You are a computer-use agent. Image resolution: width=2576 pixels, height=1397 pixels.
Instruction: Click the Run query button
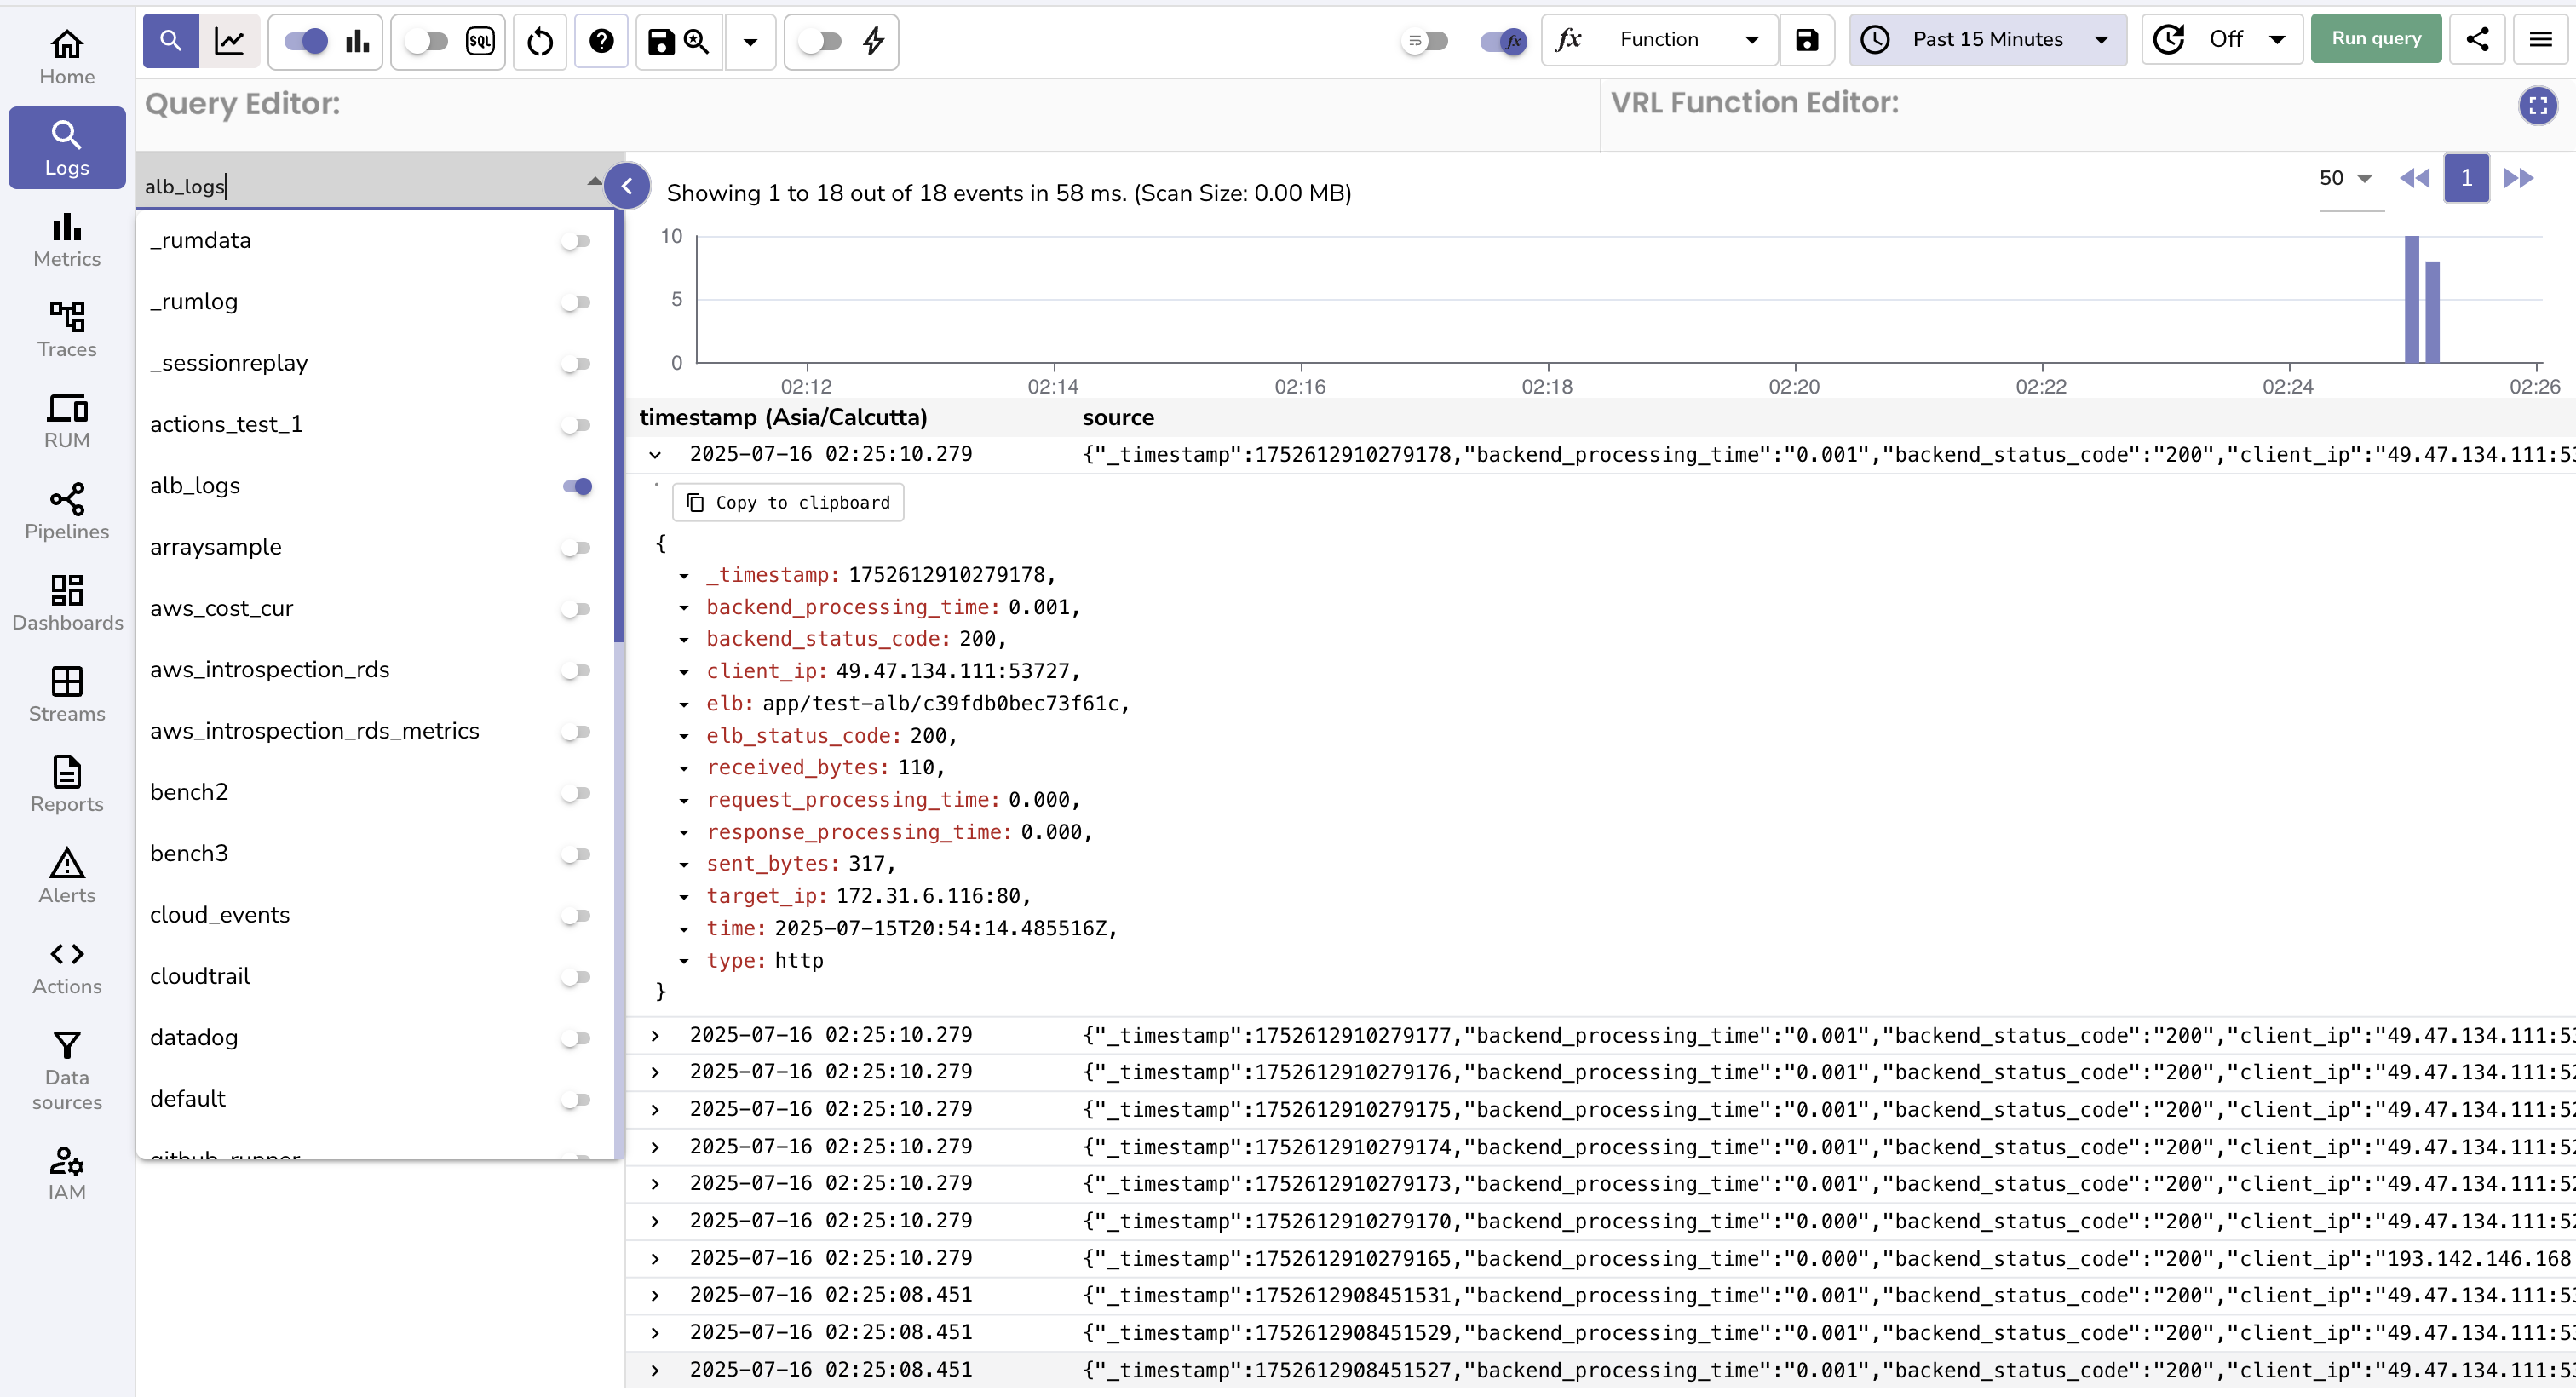pyautogui.click(x=2376, y=38)
